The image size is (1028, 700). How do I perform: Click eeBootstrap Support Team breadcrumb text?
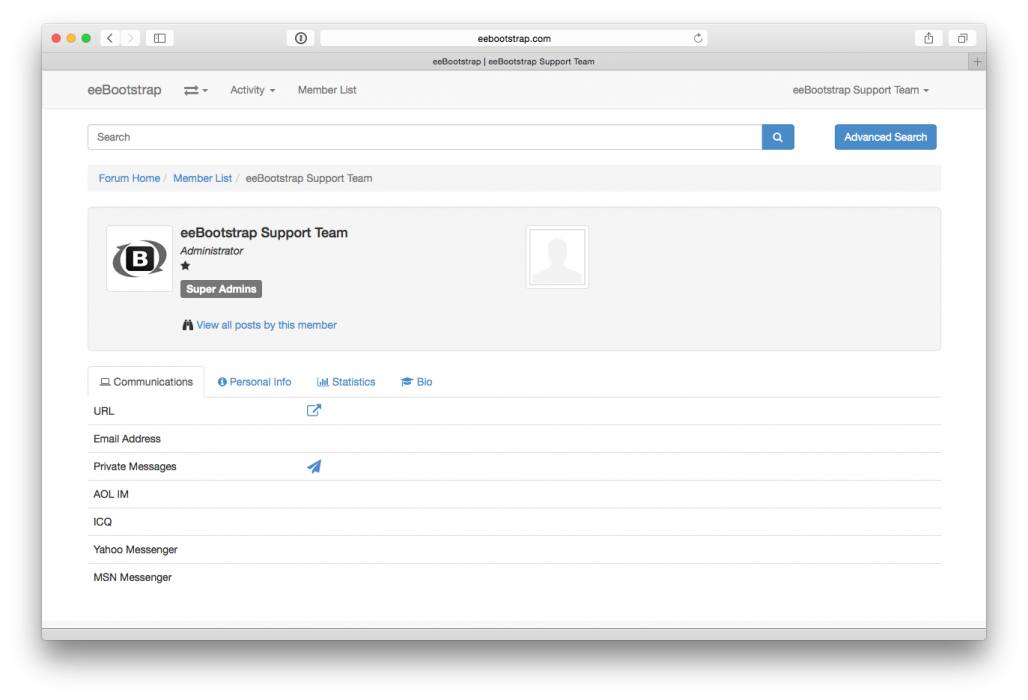click(x=309, y=178)
